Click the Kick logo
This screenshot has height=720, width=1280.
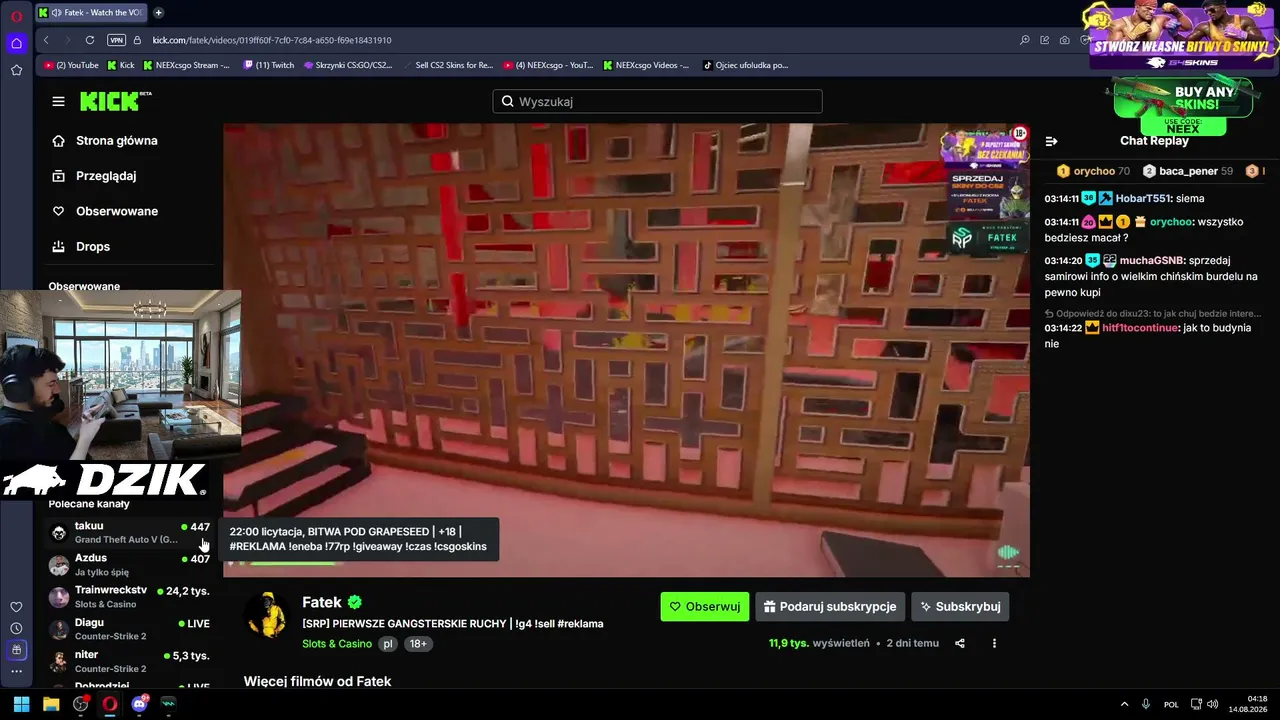pos(115,101)
